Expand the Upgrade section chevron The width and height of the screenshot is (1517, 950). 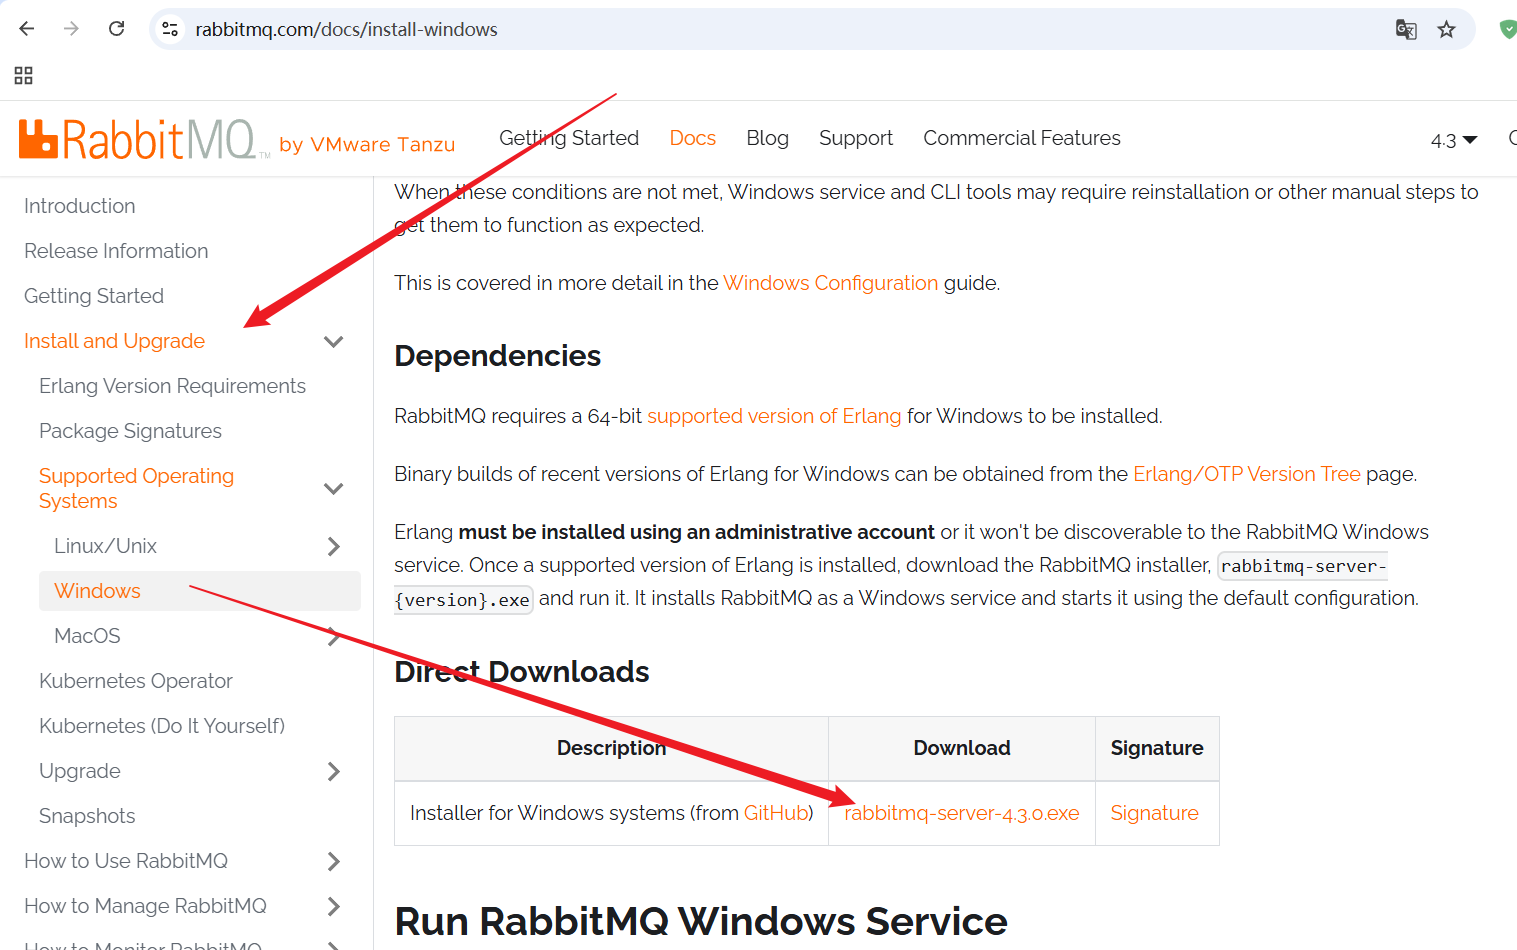tap(334, 771)
